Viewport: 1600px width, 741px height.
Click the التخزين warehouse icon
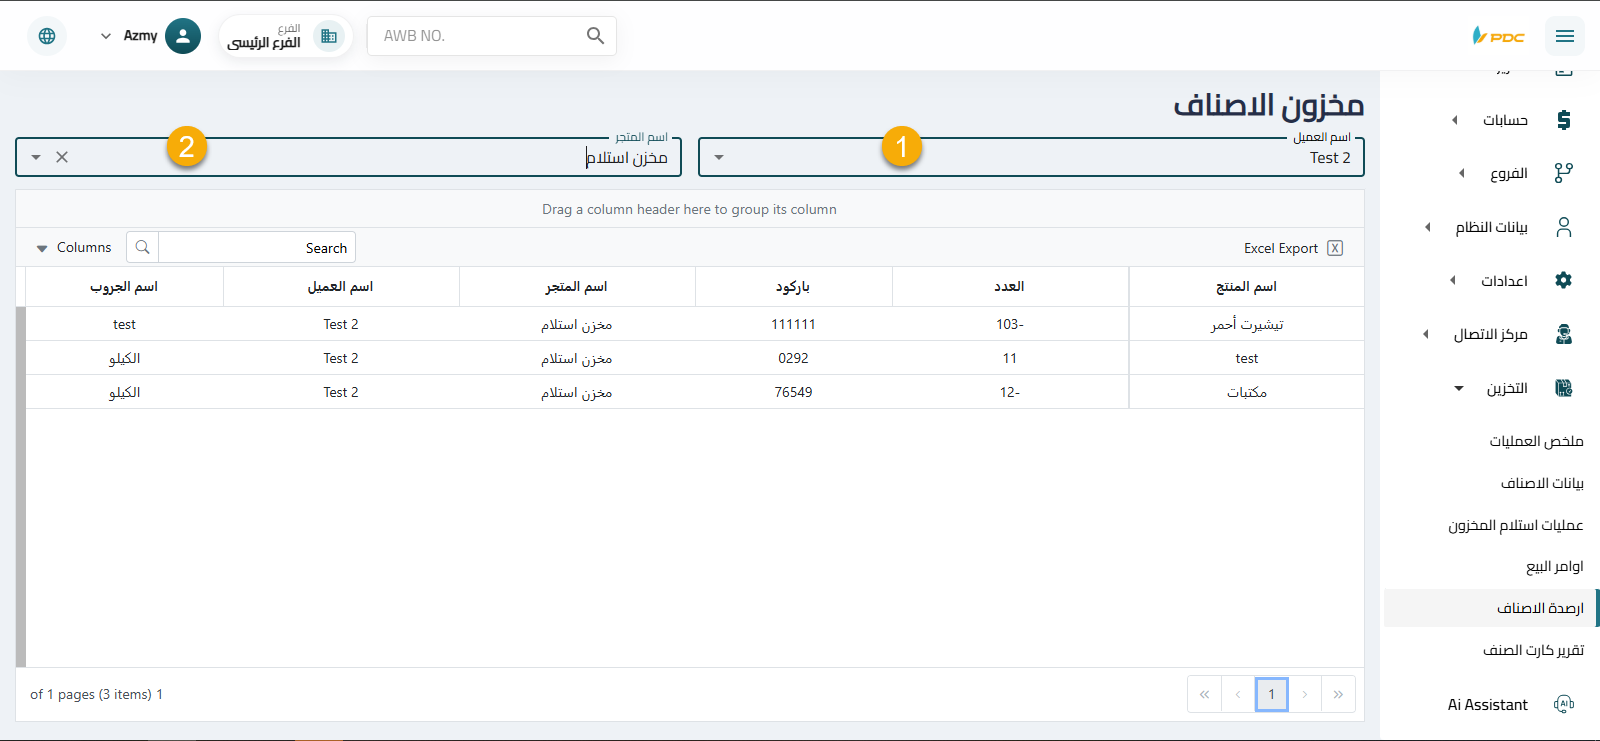coord(1564,388)
